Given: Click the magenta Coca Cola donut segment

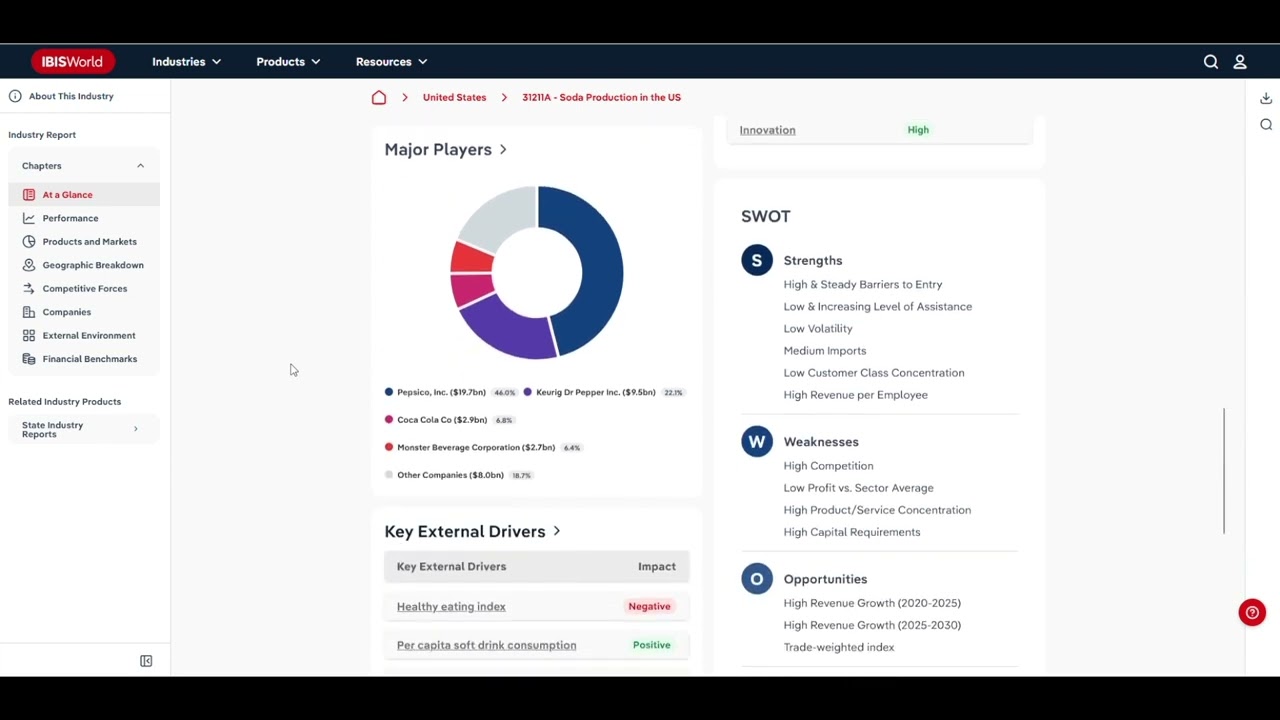Looking at the screenshot, I should click(473, 291).
